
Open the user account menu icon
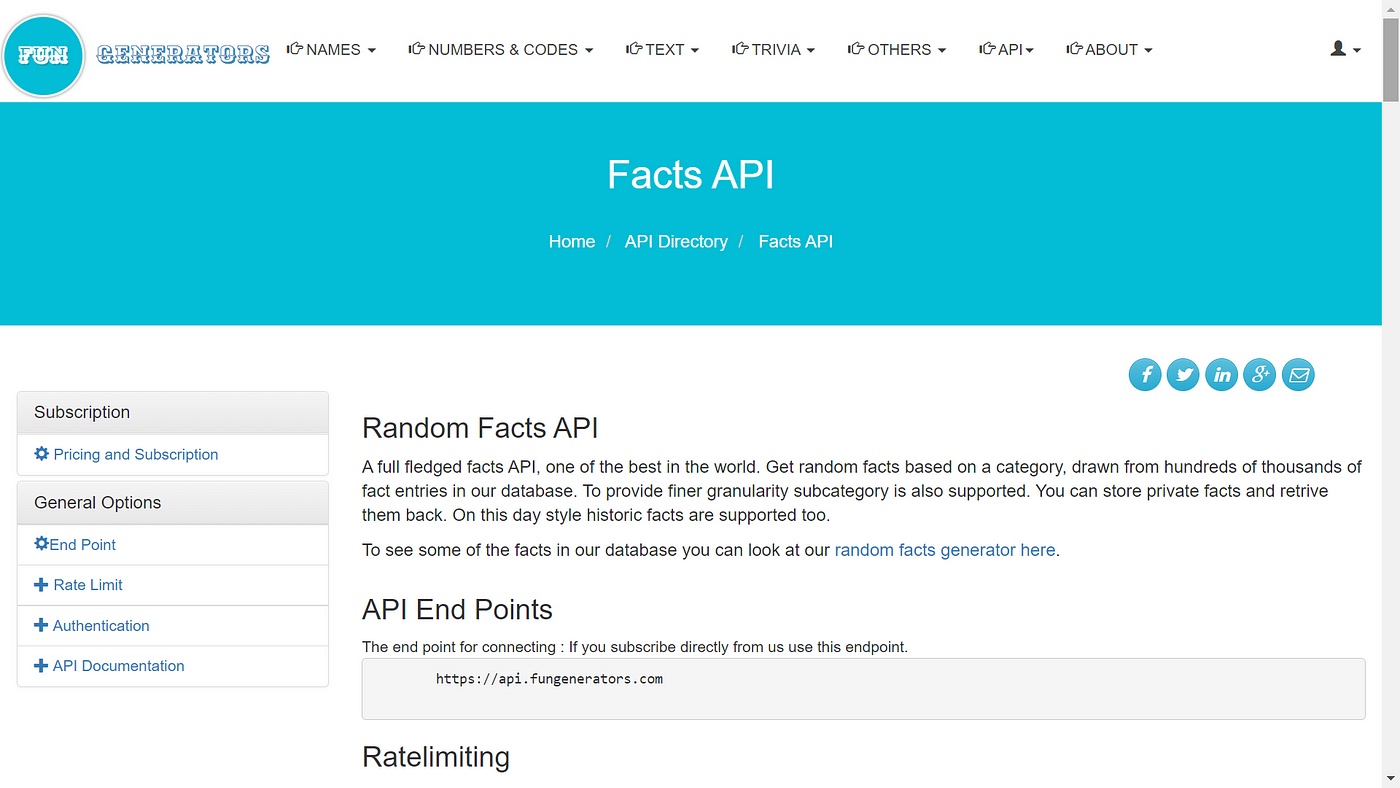(x=1345, y=49)
